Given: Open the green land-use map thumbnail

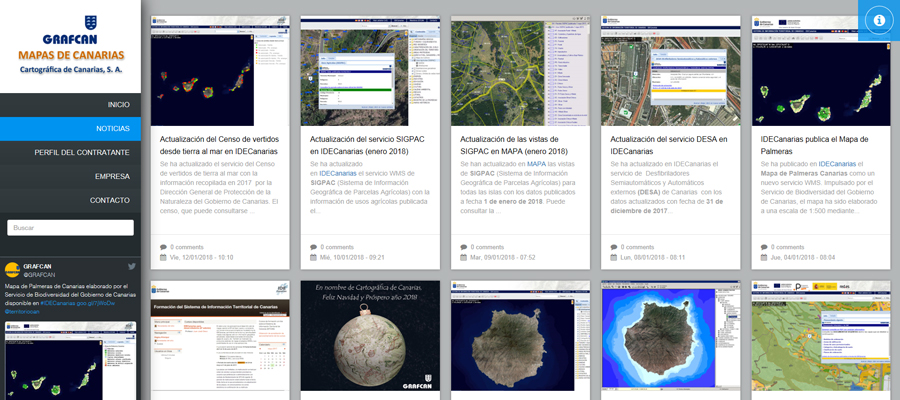Looking at the screenshot, I should click(x=821, y=336).
